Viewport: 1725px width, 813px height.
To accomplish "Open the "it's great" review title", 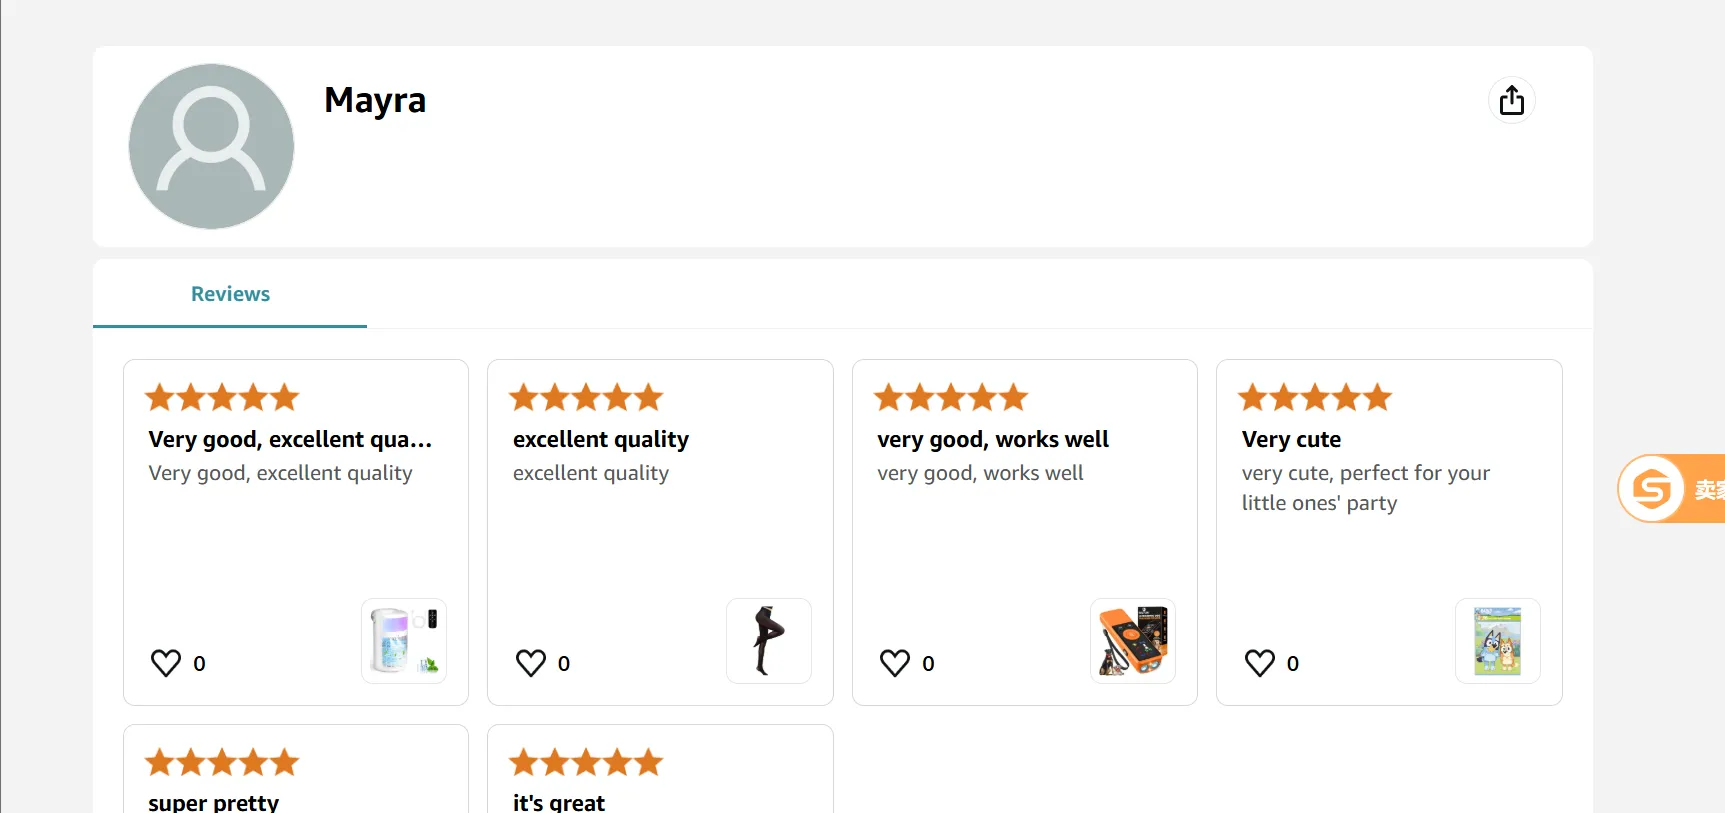I will tap(559, 802).
